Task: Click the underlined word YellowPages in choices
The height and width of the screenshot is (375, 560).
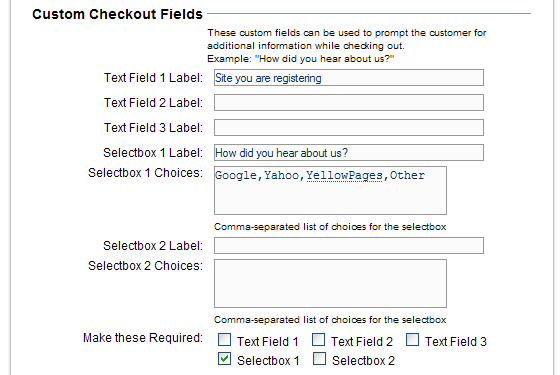Action: click(x=344, y=175)
